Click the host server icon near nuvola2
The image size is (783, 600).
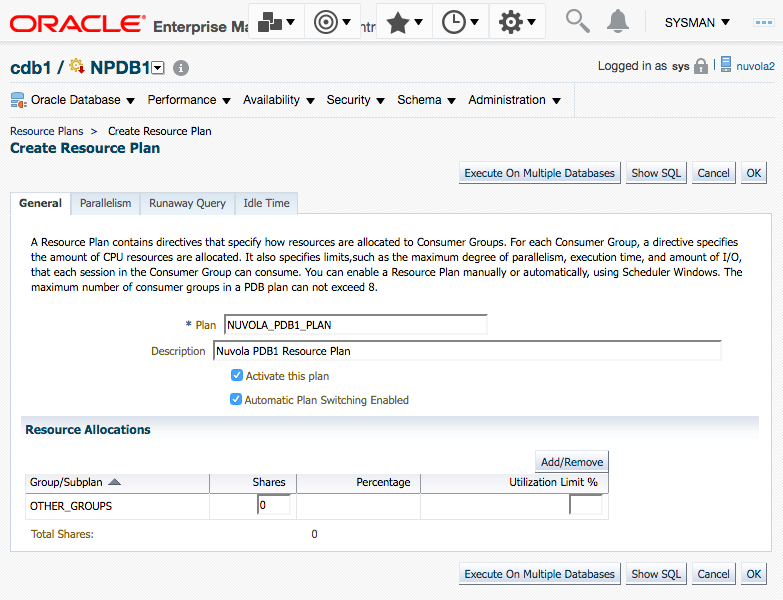point(726,64)
